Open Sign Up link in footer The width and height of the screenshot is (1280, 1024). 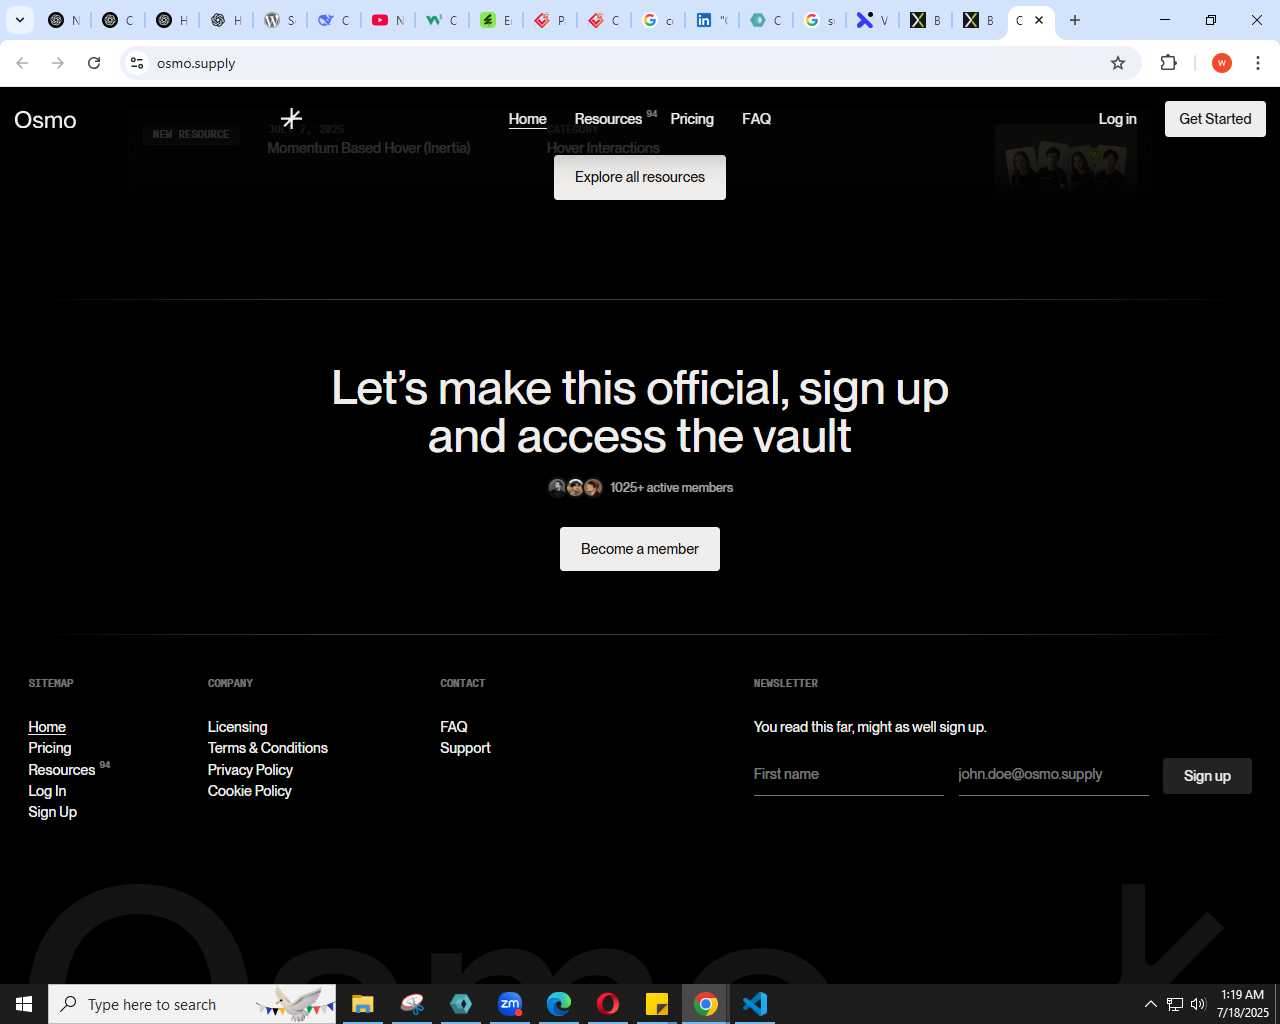[x=52, y=812]
